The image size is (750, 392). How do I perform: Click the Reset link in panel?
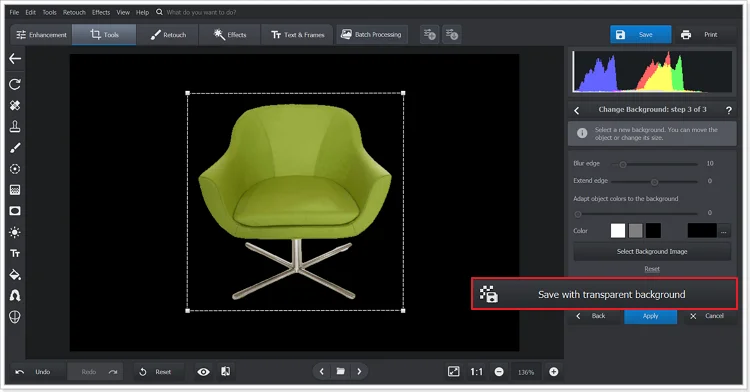652,269
